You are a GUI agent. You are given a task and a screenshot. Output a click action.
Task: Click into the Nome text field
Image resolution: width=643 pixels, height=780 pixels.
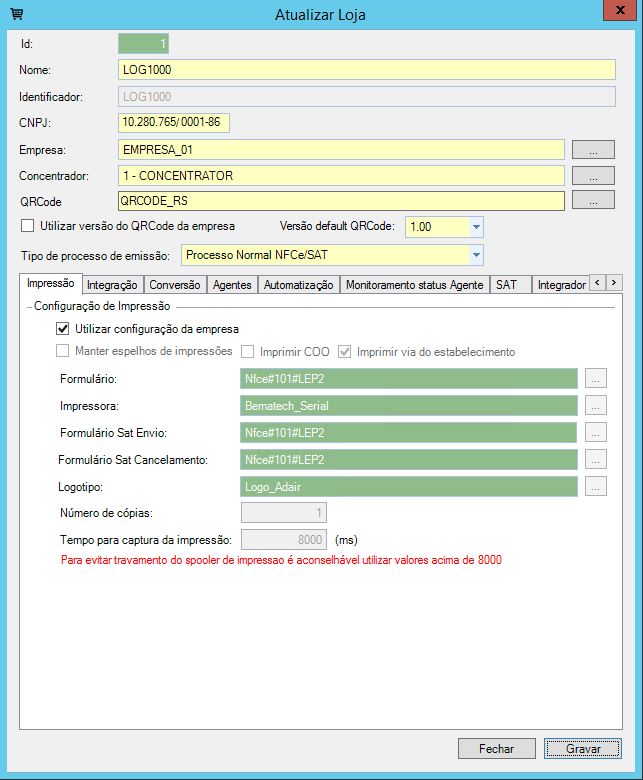click(365, 70)
